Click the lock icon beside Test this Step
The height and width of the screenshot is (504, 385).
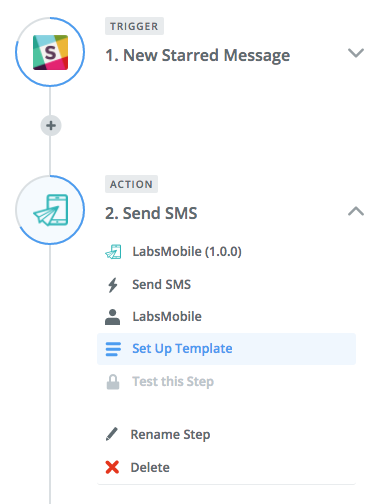[113, 382]
